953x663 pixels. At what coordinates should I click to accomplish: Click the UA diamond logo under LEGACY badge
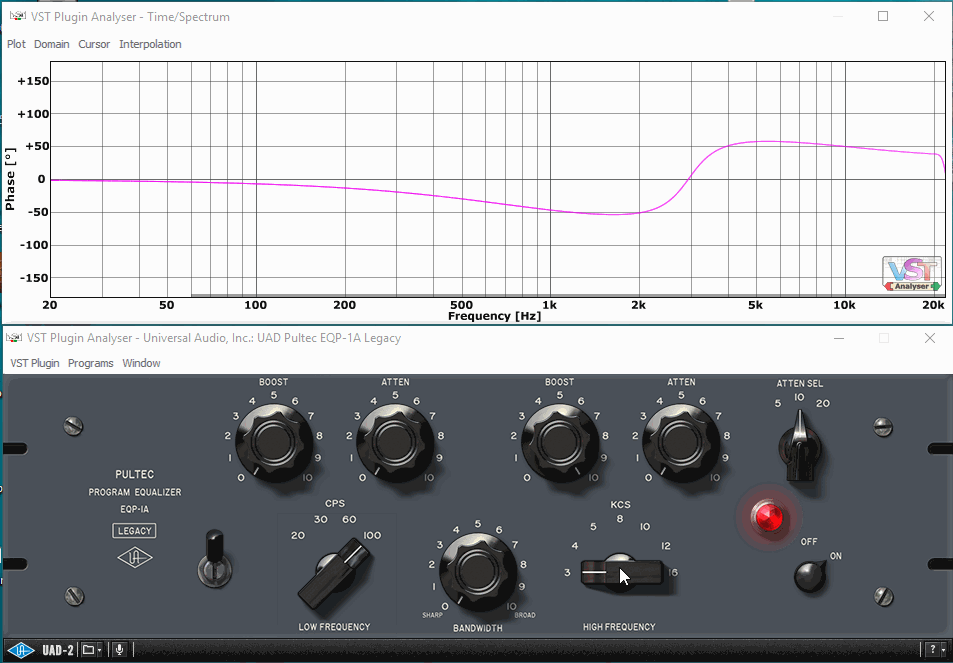click(135, 558)
